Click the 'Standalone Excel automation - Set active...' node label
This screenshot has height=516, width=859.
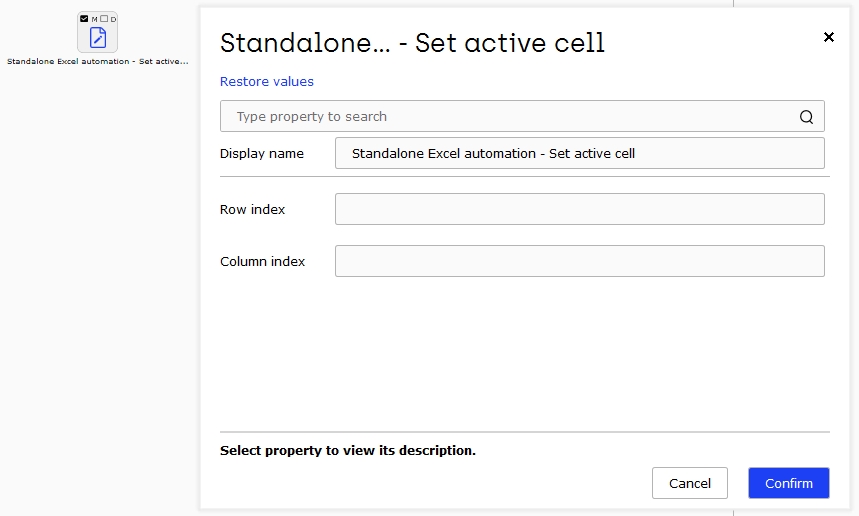coord(98,61)
